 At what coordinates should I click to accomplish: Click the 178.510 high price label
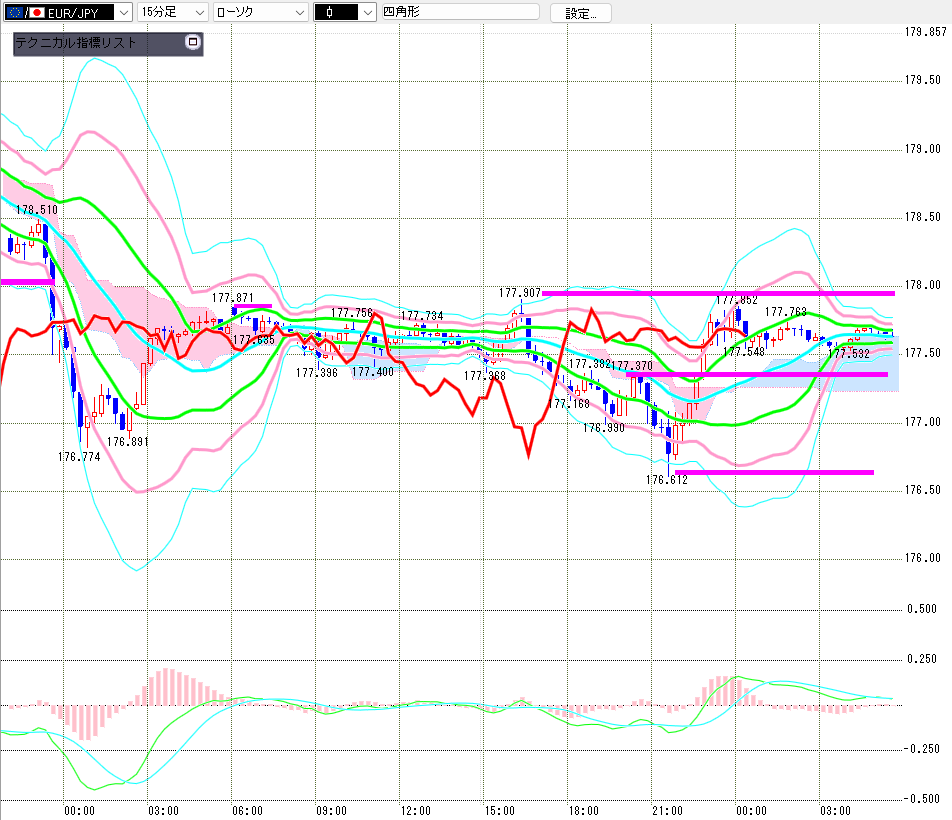coord(37,210)
